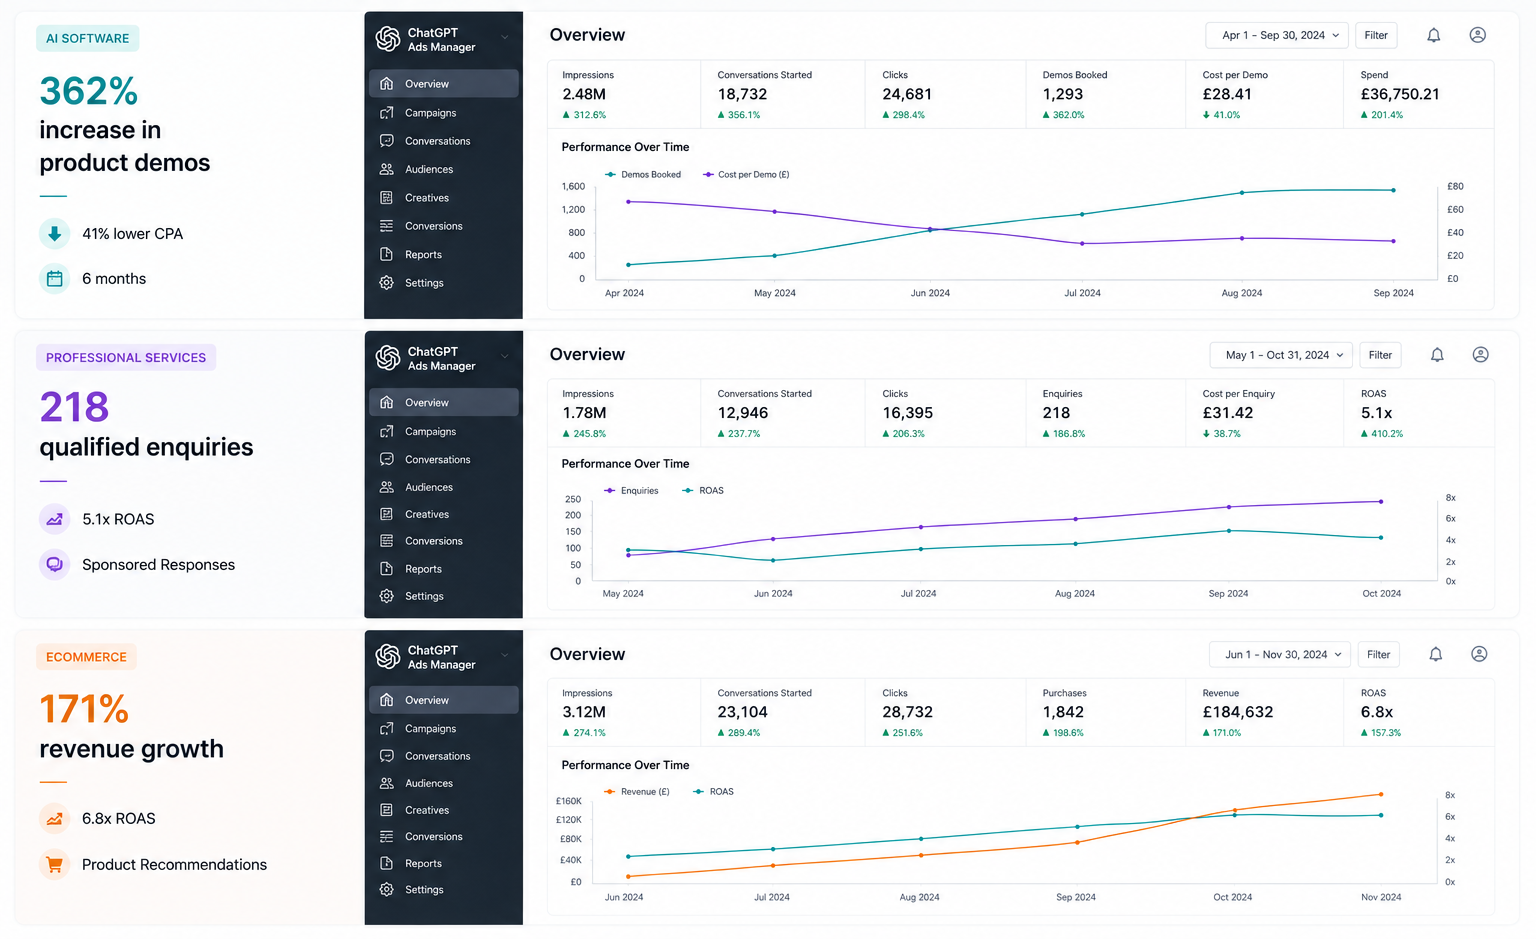Click the ChatGPT logo in the Professional Services sidebar
The width and height of the screenshot is (1536, 939).
click(388, 358)
